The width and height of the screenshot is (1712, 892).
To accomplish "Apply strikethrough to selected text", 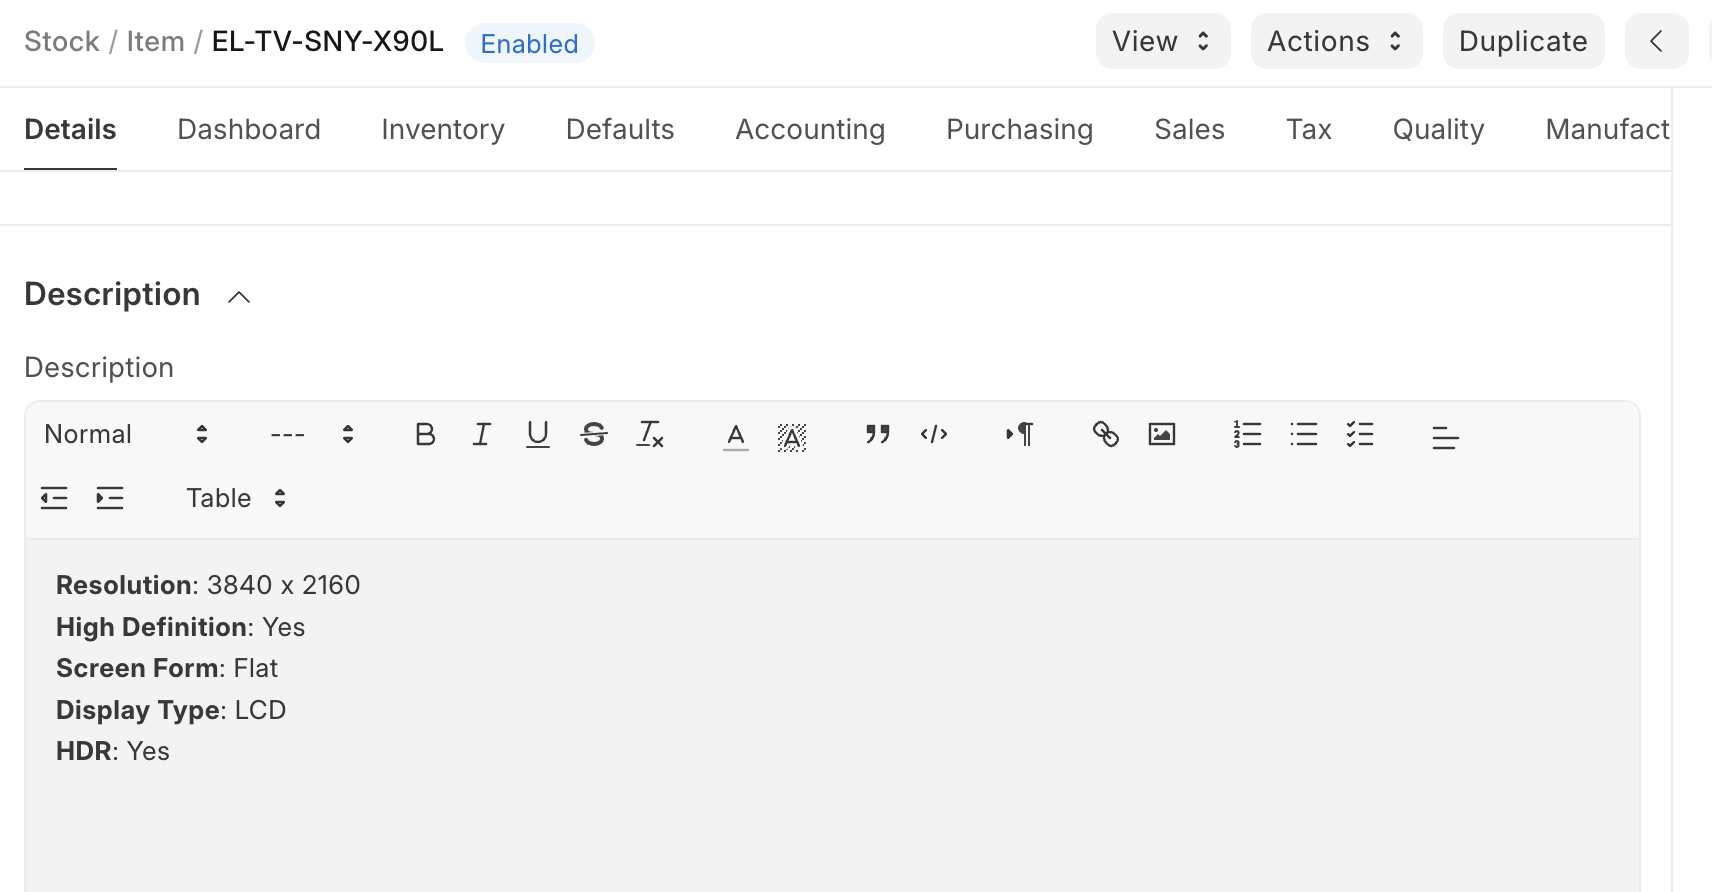I will (x=594, y=434).
